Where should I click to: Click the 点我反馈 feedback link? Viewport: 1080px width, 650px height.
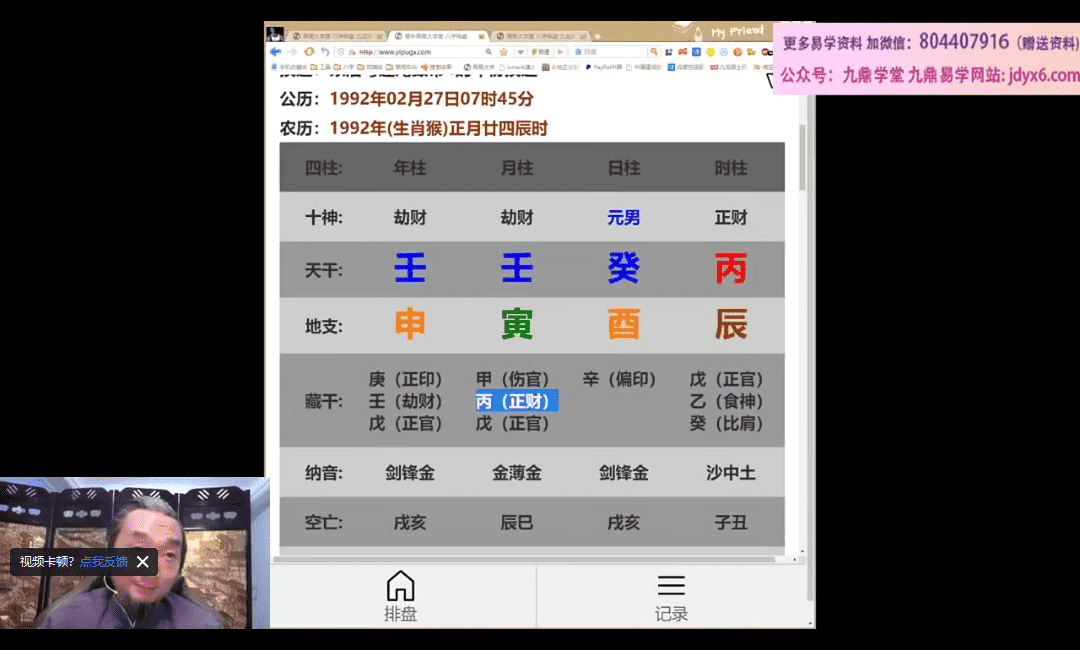tap(104, 562)
